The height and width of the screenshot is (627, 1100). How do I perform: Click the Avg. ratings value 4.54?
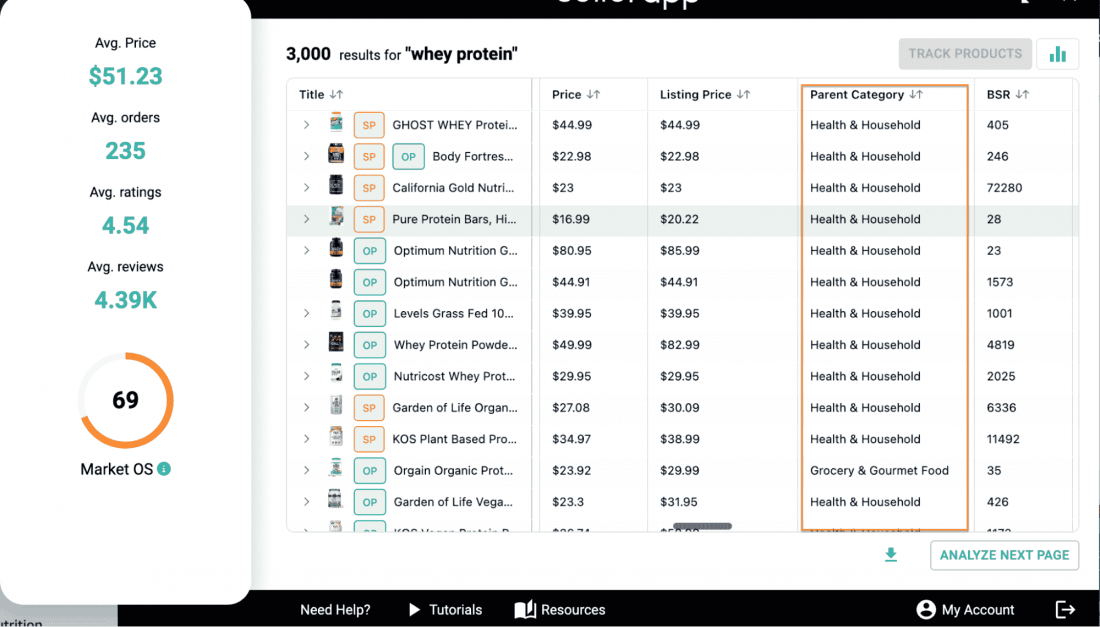tap(126, 226)
